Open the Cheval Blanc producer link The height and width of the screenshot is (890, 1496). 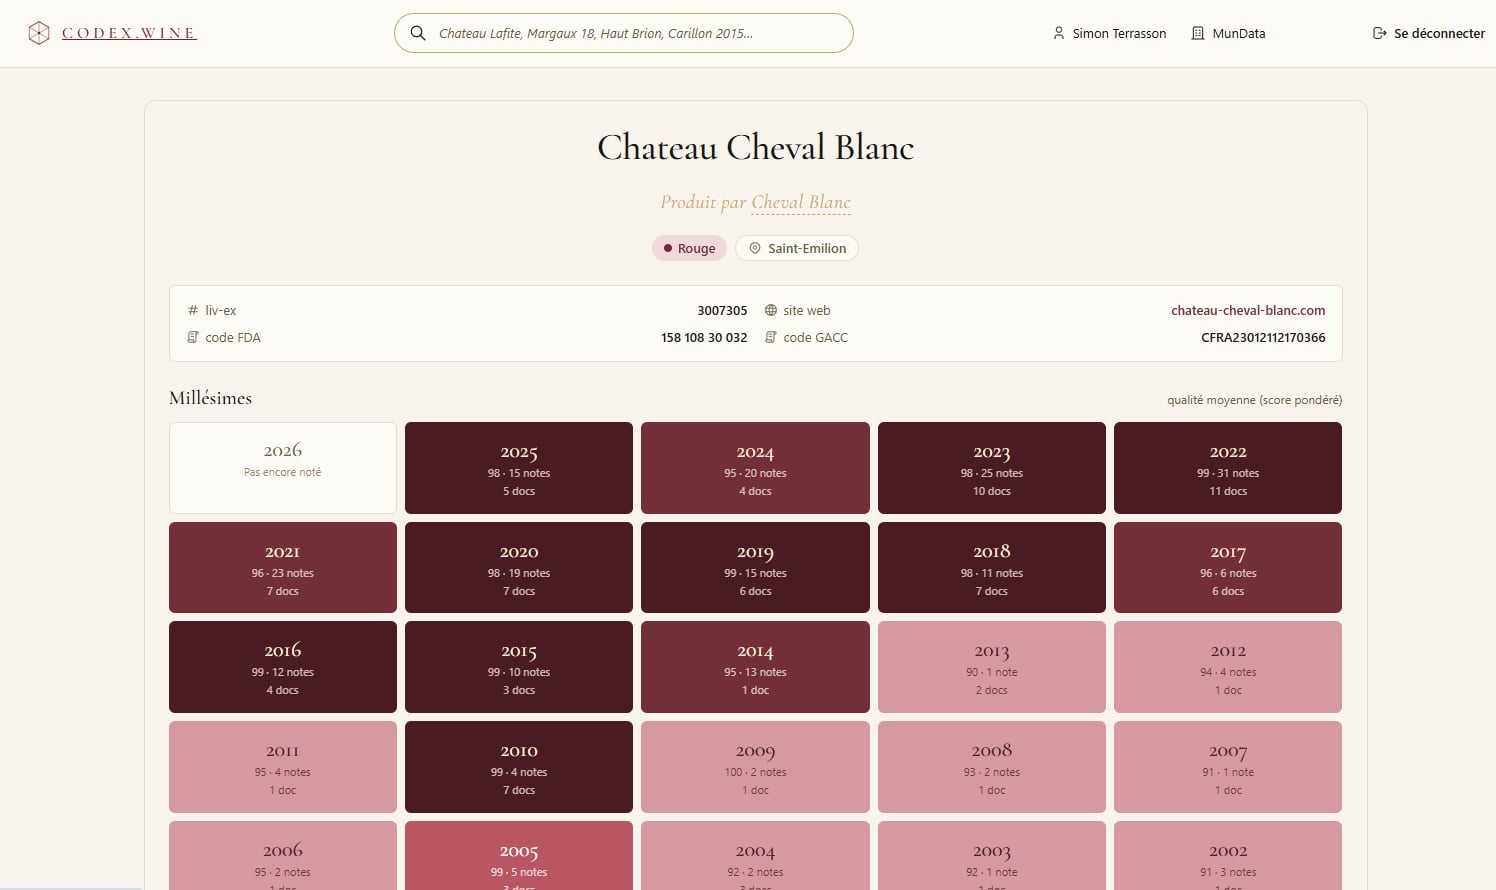[801, 202]
